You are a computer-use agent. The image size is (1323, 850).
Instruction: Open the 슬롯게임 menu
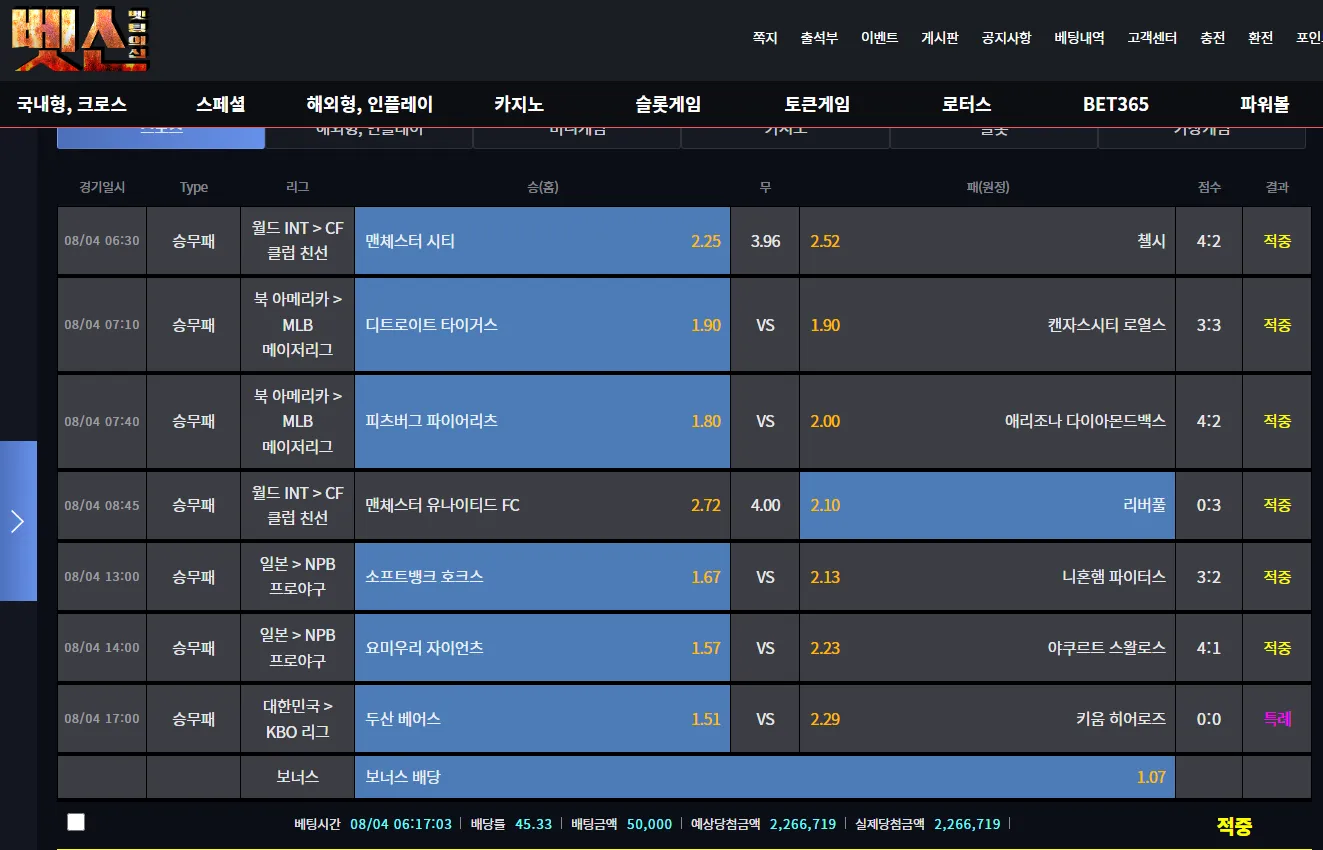(668, 104)
